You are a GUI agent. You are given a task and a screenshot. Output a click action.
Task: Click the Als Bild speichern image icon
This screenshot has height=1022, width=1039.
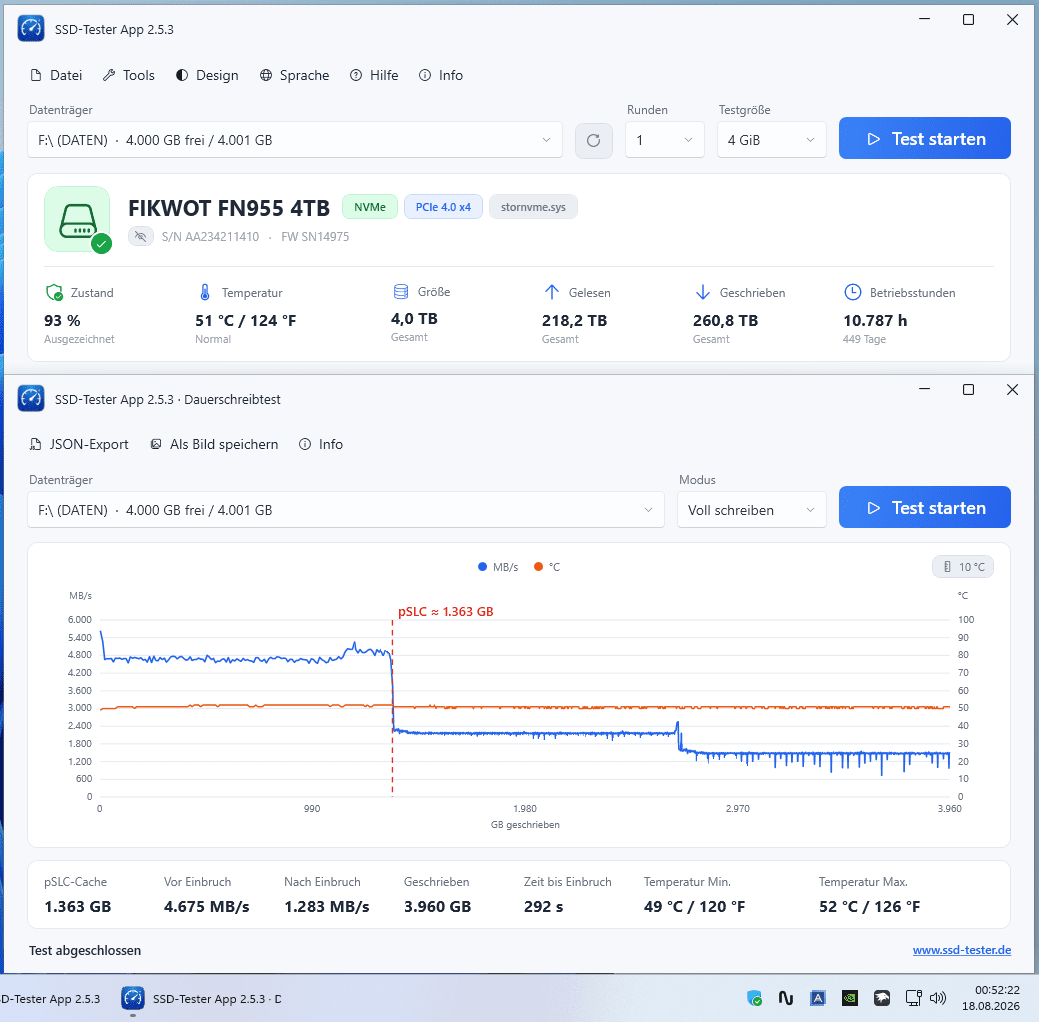(156, 445)
